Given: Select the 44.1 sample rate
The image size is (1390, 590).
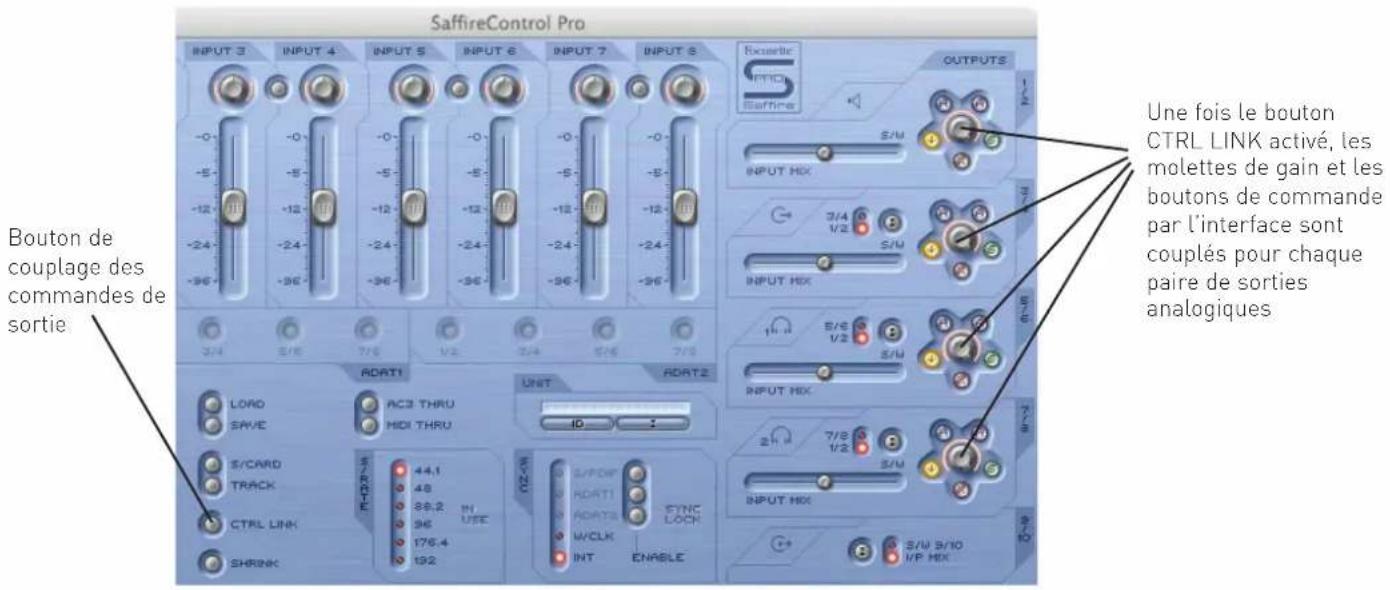Looking at the screenshot, I should tap(398, 470).
